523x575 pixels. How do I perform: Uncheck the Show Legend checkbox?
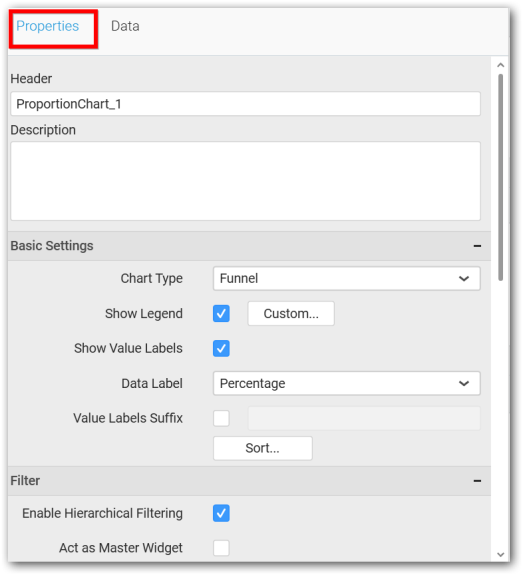pyautogui.click(x=221, y=314)
